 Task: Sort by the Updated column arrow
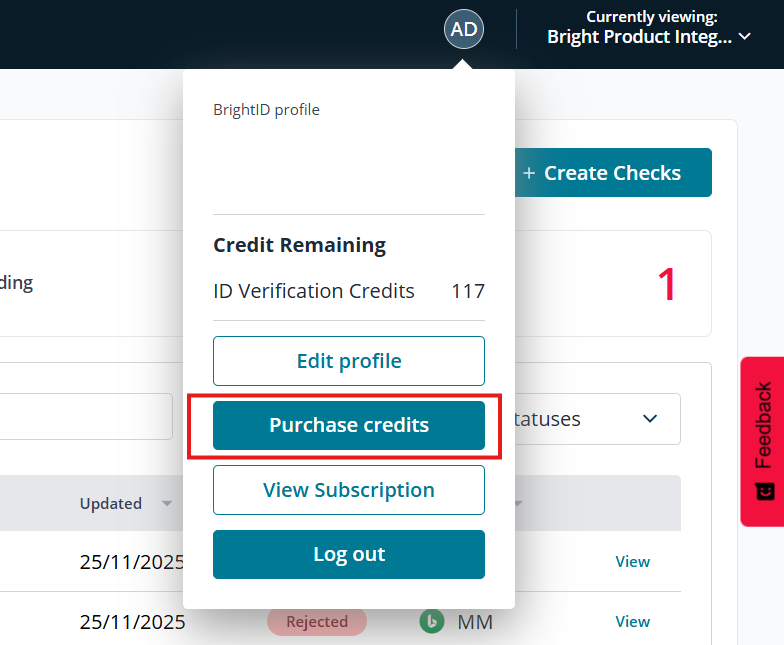(x=167, y=504)
